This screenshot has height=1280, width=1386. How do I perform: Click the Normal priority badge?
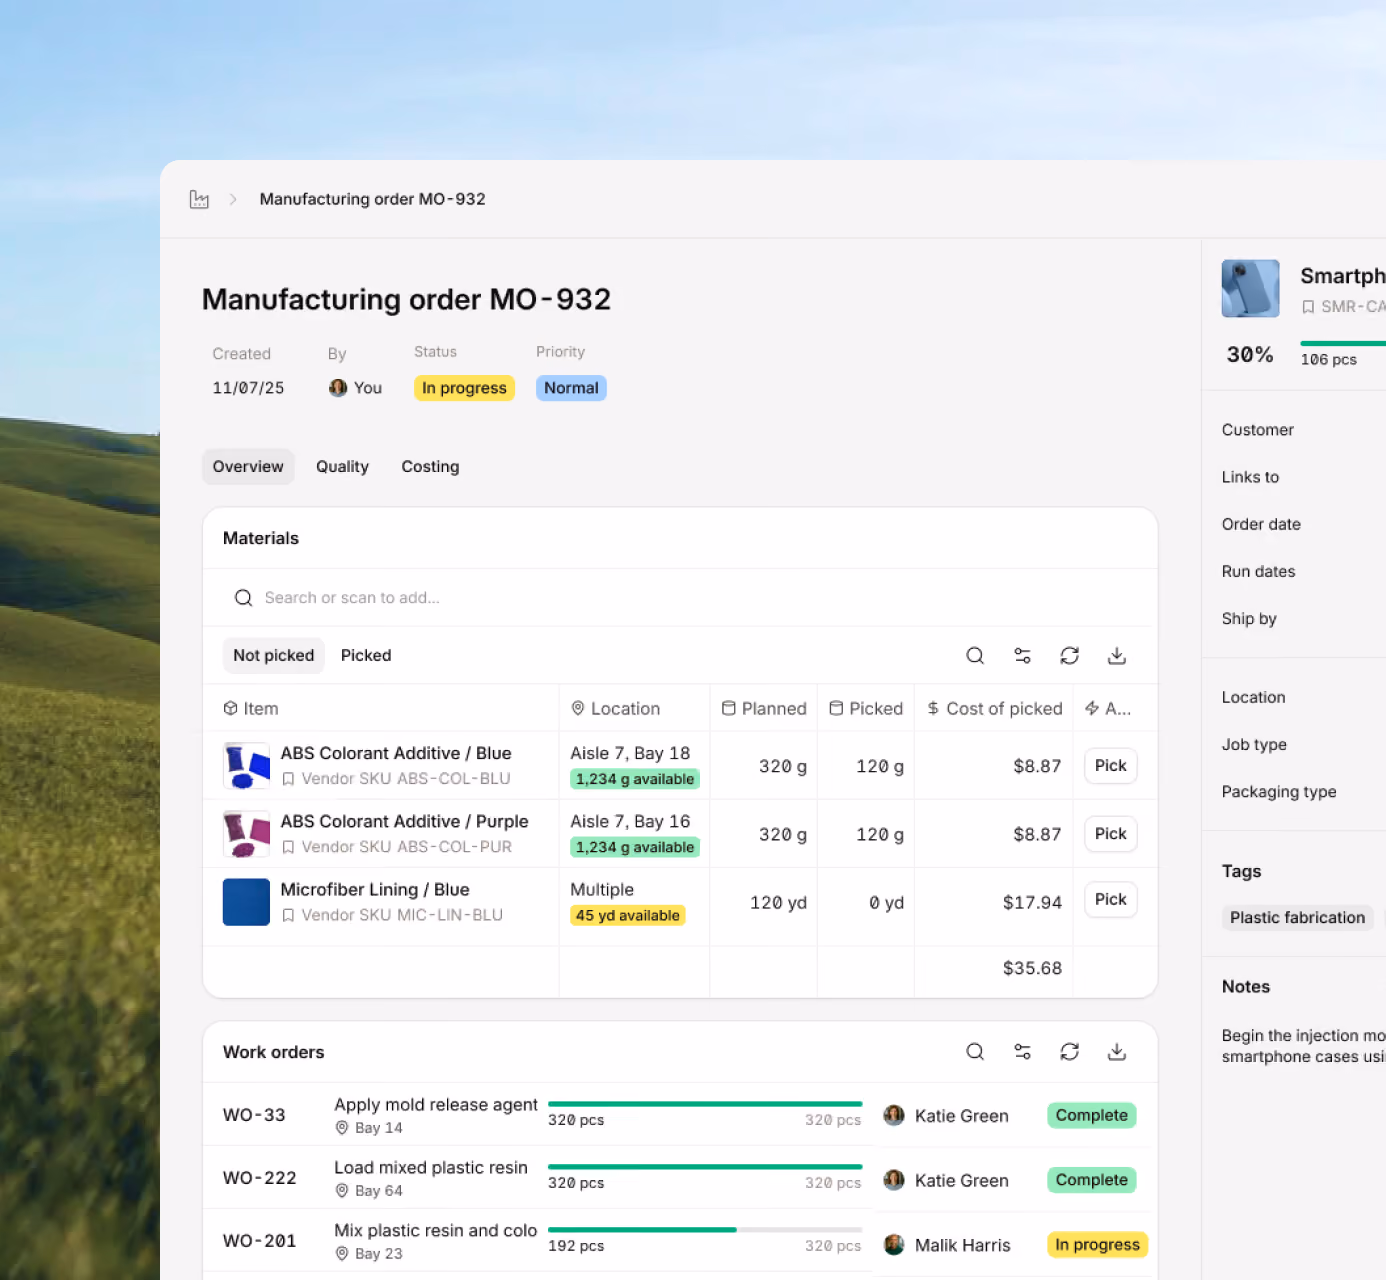[571, 388]
